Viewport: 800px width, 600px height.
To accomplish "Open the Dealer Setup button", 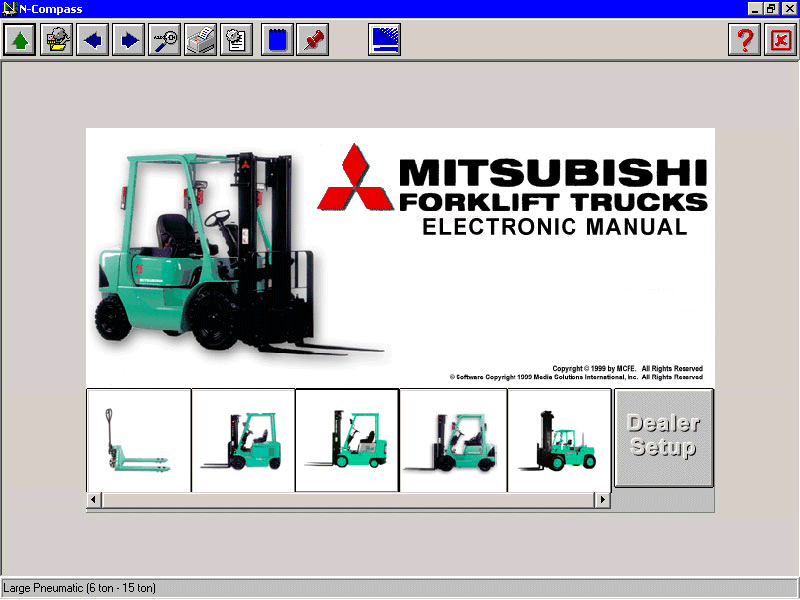I will (x=664, y=438).
